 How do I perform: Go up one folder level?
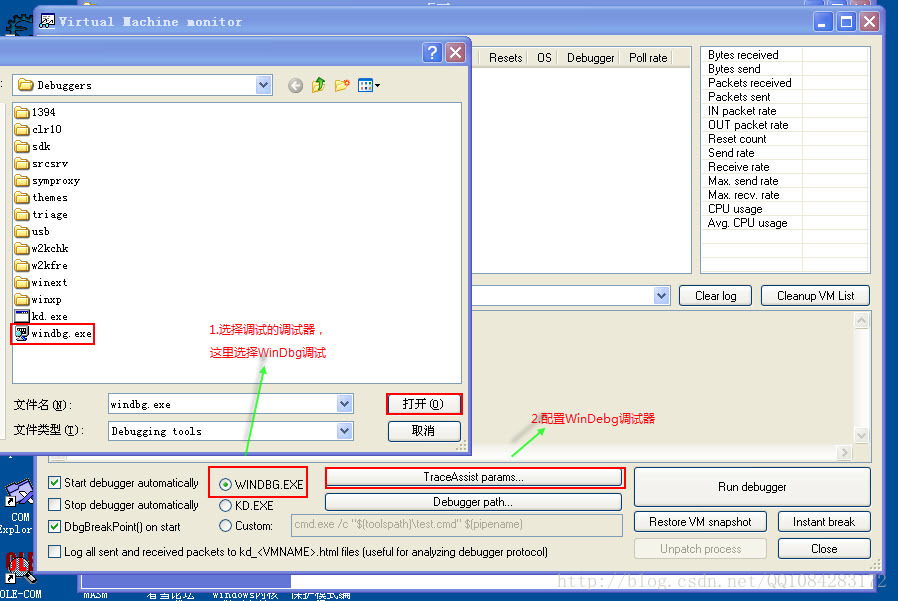[318, 85]
